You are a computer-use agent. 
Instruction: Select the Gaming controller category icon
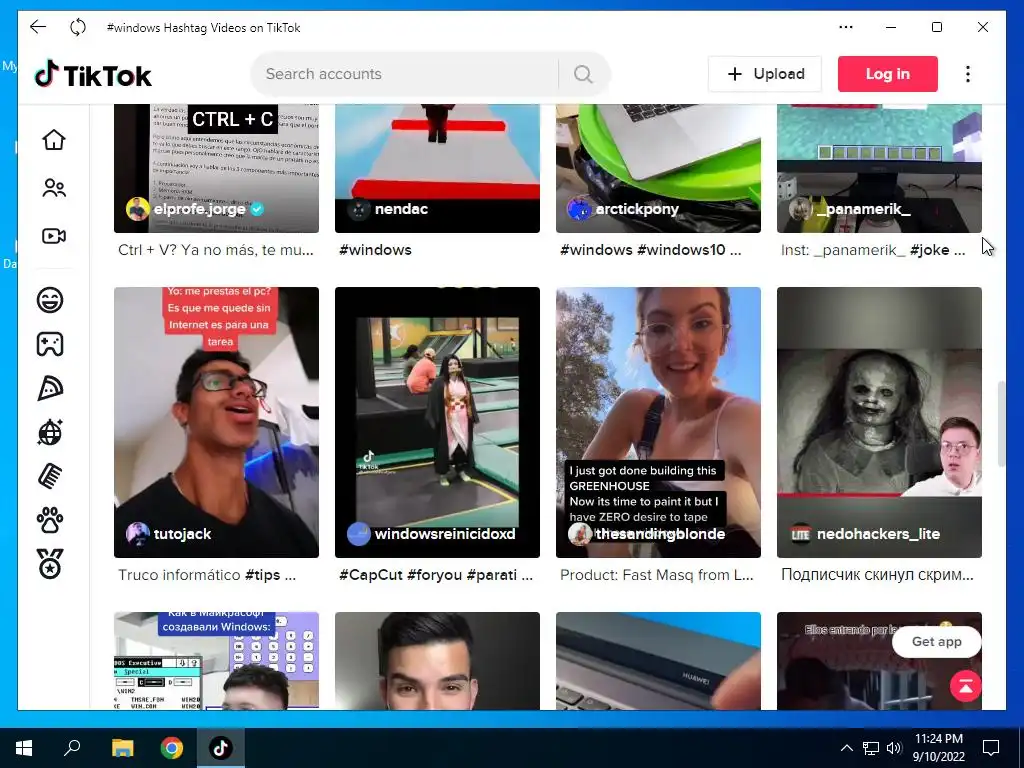click(50, 344)
